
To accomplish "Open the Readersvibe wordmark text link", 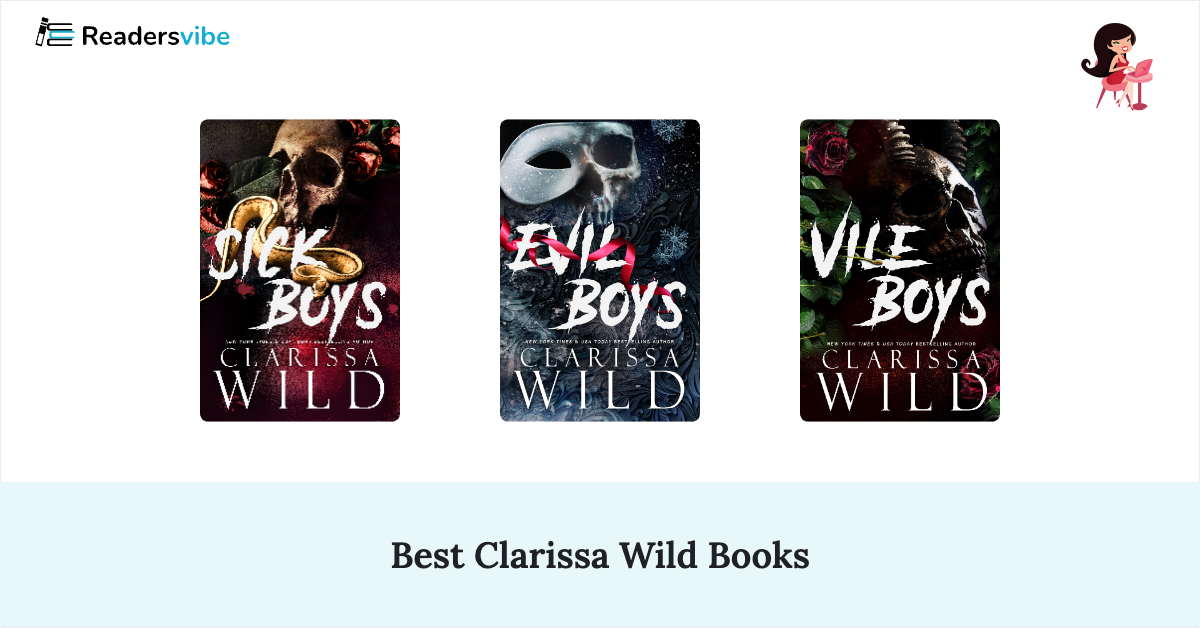I will click(155, 37).
